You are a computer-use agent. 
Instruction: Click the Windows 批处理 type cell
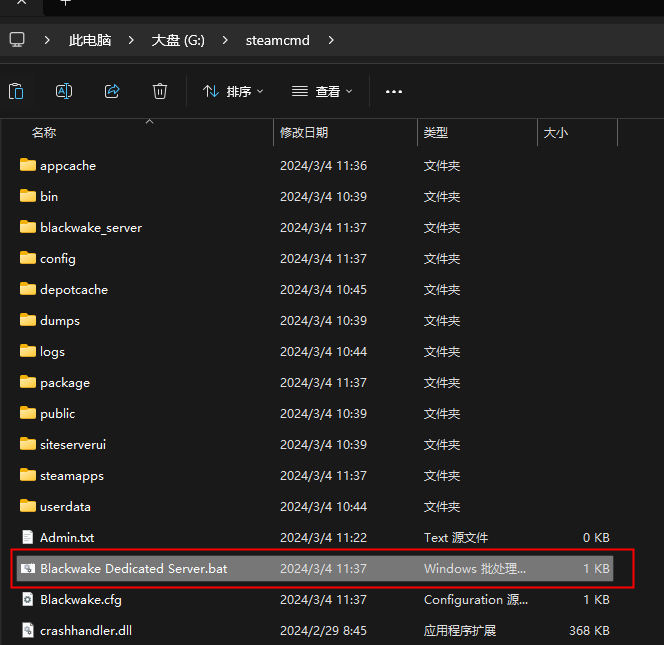coord(475,568)
